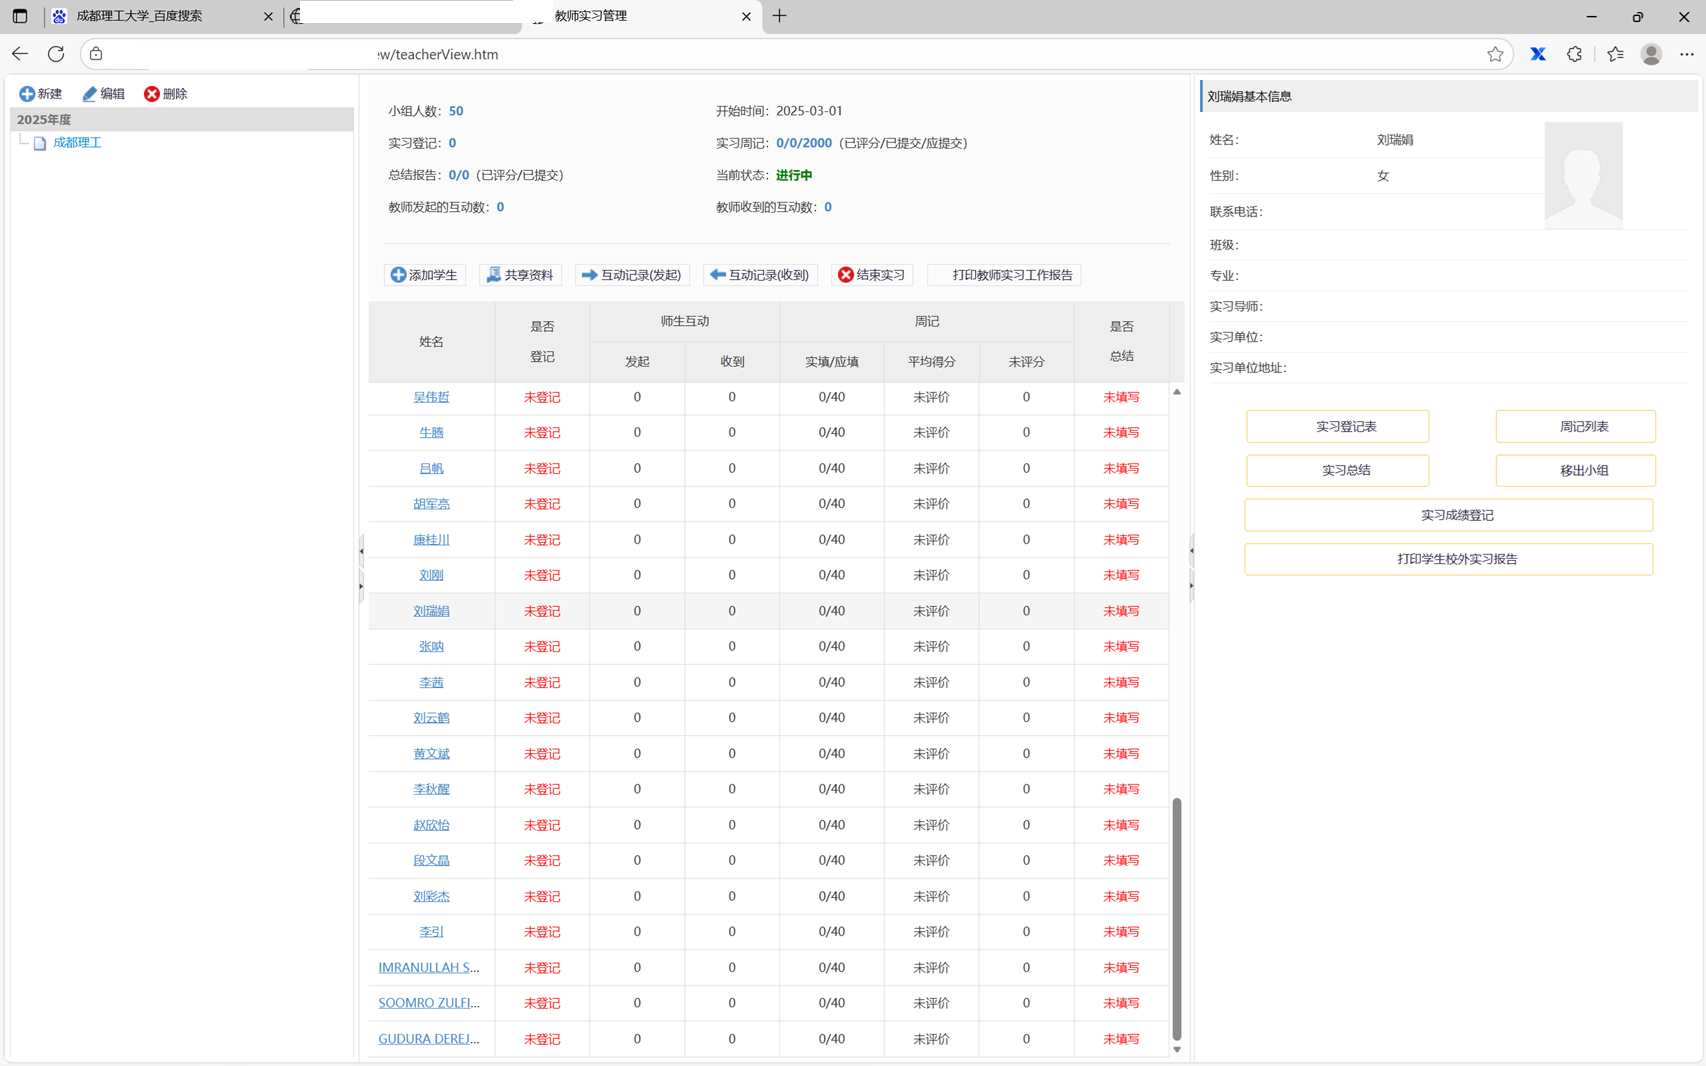Click 打印教师实习工作报告 print button
The width and height of the screenshot is (1706, 1066).
[1005, 275]
